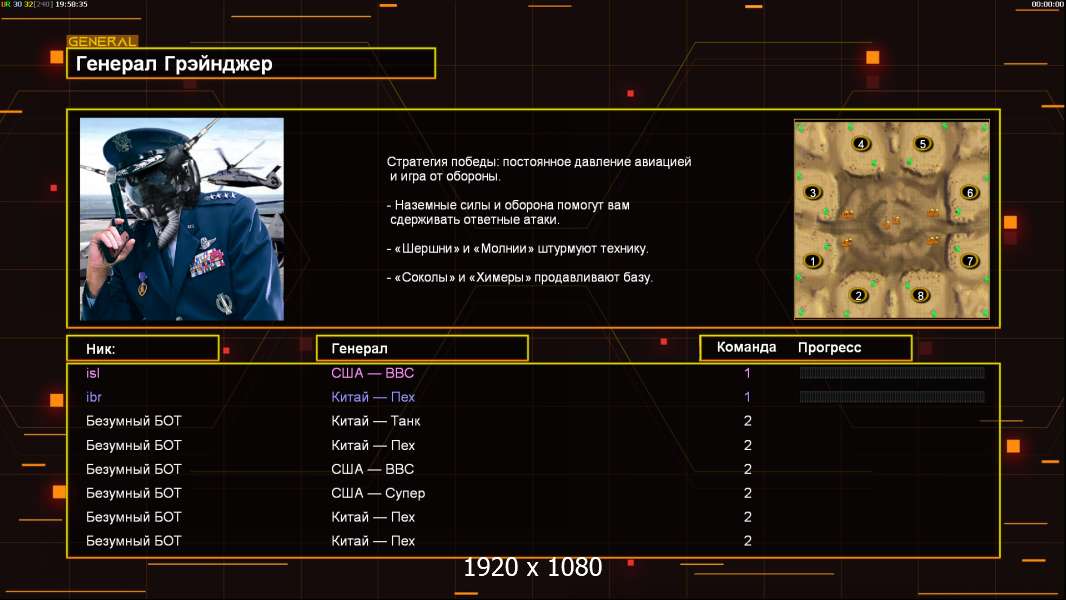
Task: Click General Granger's portrait image
Action: [182, 219]
